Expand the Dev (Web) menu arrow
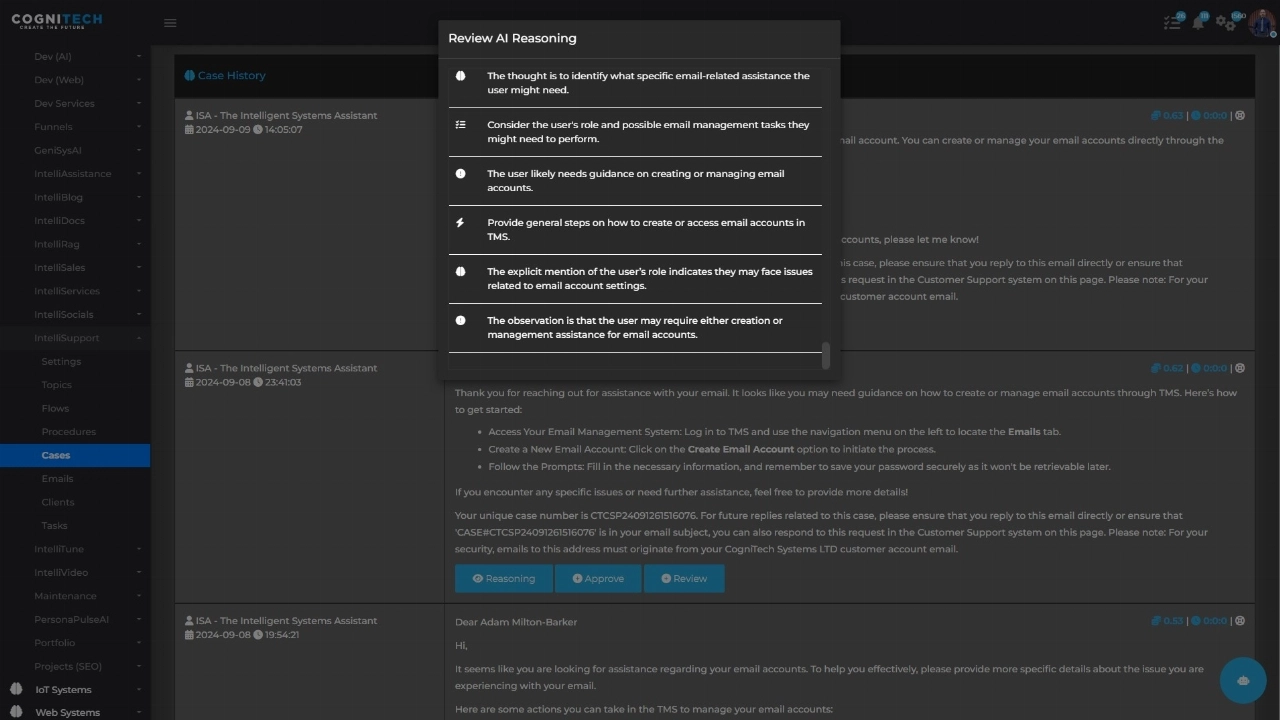The height and width of the screenshot is (720, 1280). point(139,80)
